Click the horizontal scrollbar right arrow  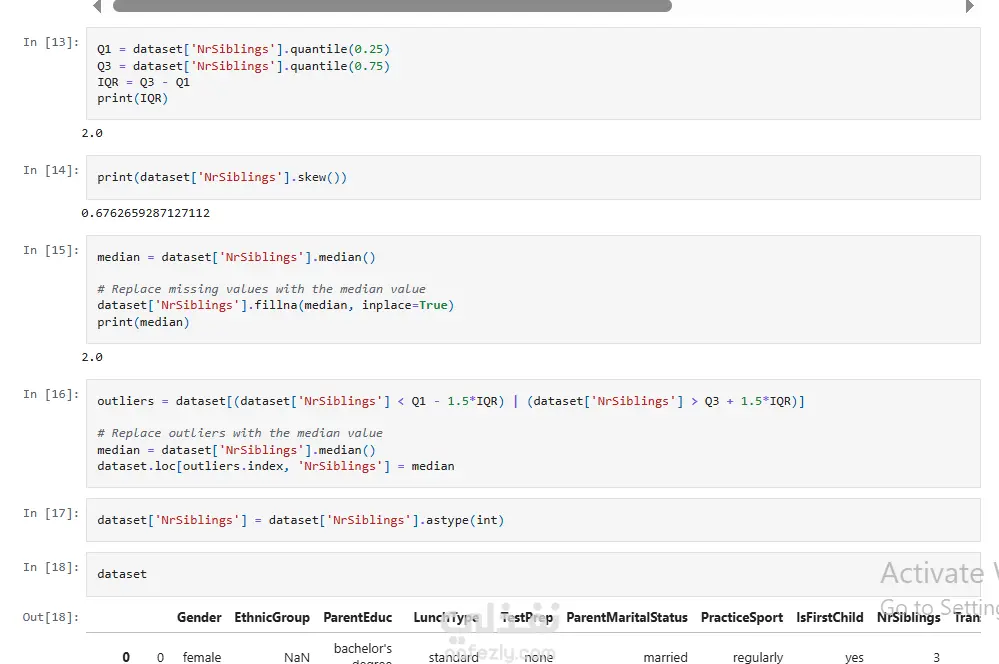[x=970, y=6]
